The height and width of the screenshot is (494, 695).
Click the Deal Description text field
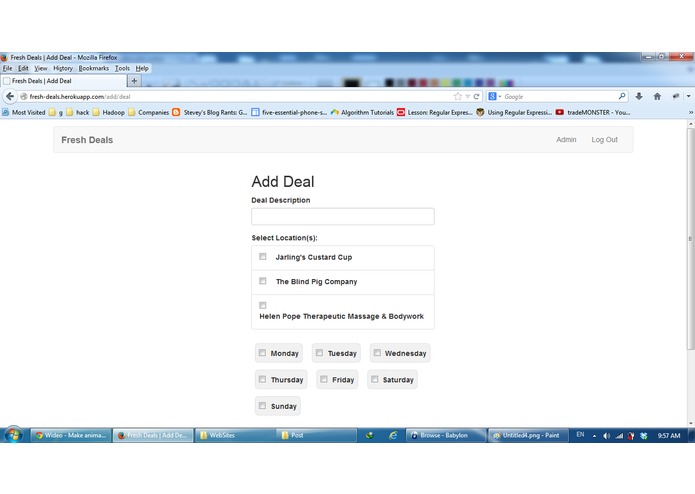343,217
